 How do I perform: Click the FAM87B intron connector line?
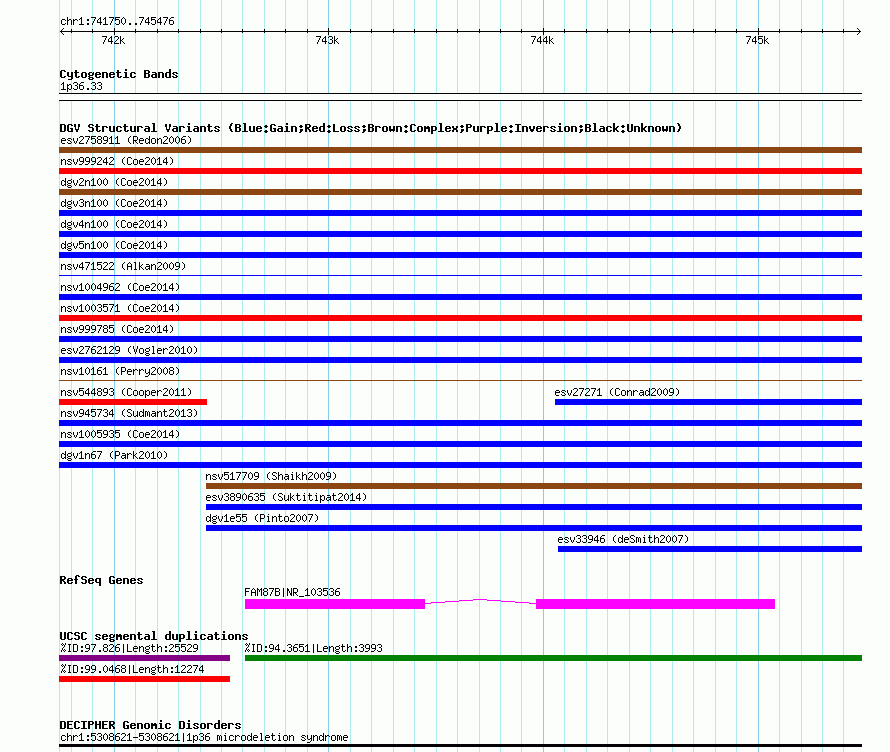pyautogui.click(x=481, y=600)
